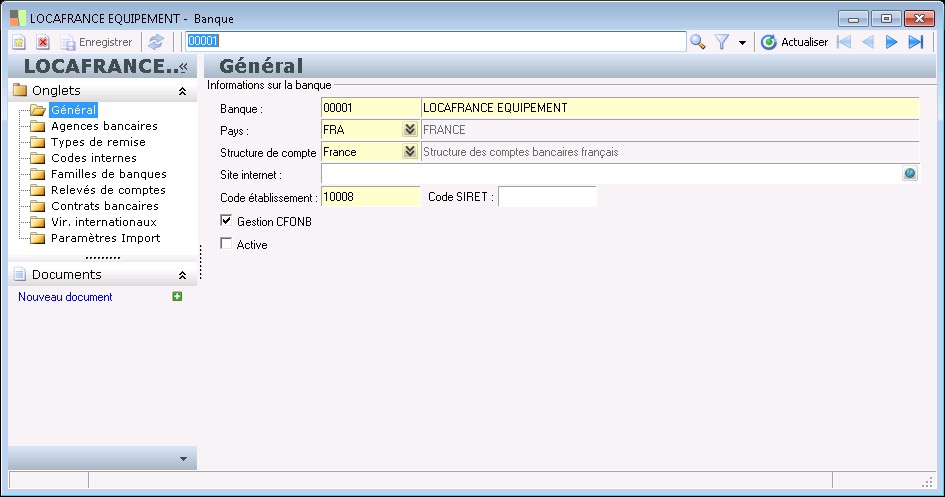Click the Code SIRET field
This screenshot has height=497, width=945.
coord(547,197)
